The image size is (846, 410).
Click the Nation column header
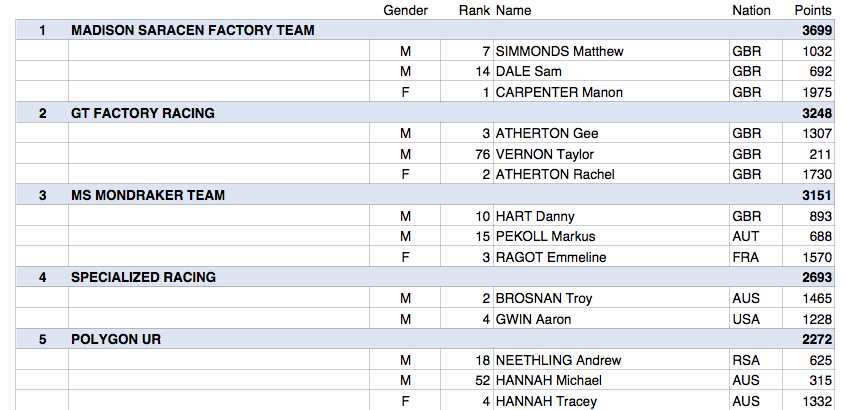751,10
